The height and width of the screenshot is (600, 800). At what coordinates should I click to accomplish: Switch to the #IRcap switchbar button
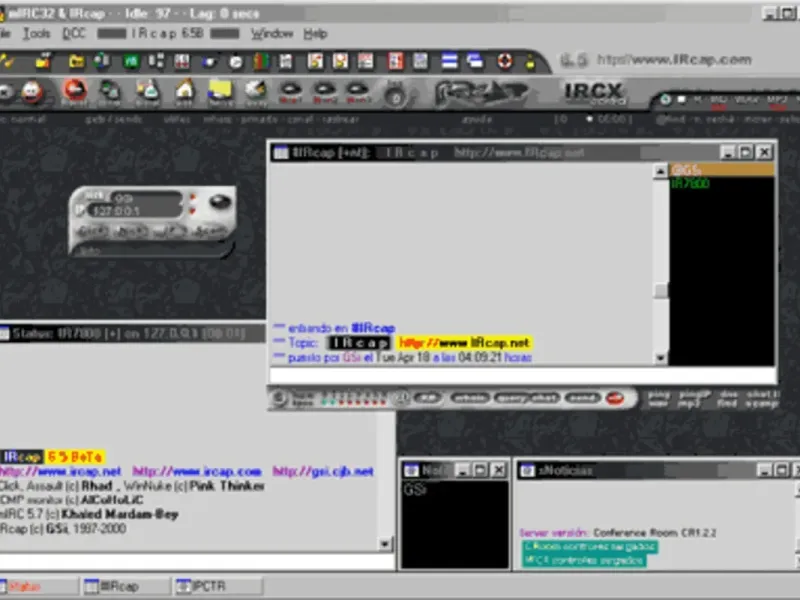coord(126,586)
